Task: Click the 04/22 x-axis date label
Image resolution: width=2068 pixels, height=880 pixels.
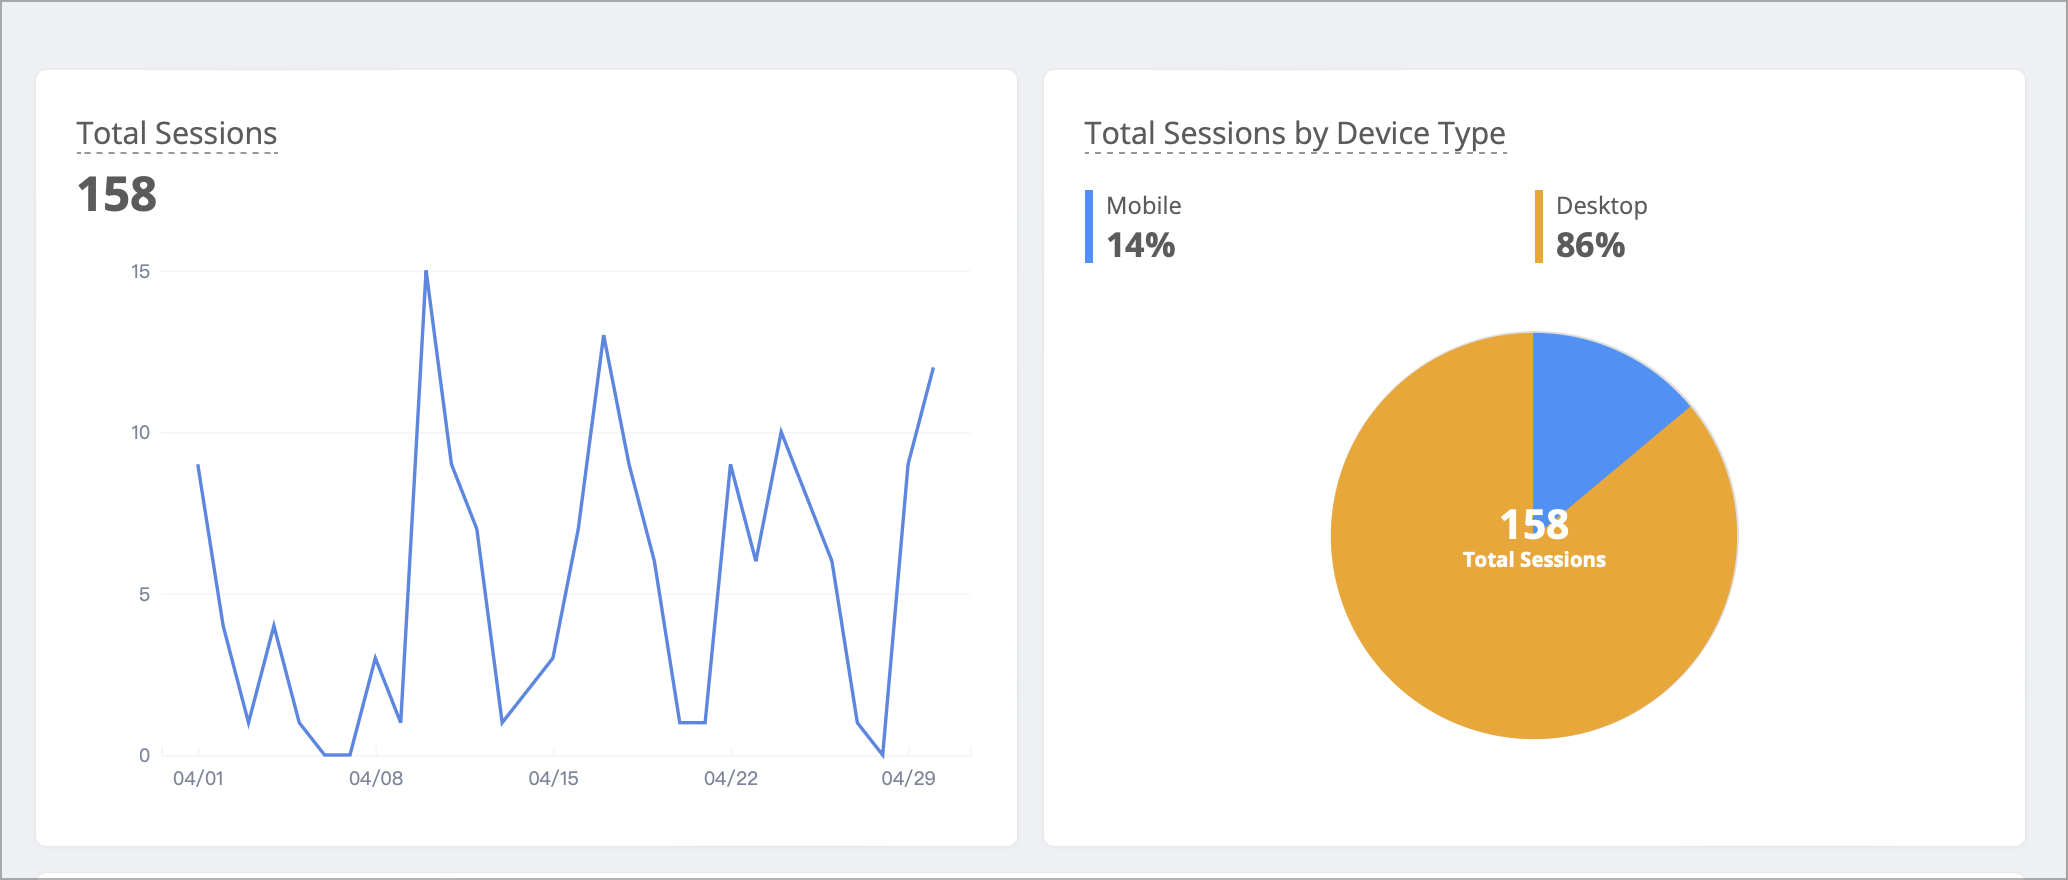Action: pos(731,778)
